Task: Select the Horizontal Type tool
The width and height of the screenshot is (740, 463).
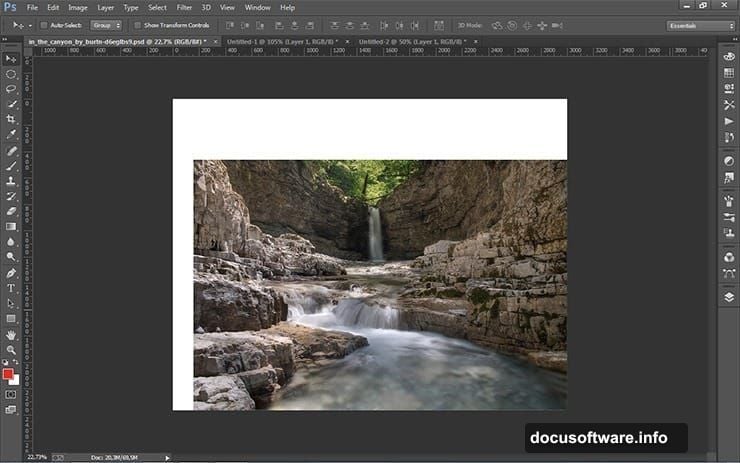Action: pyautogui.click(x=11, y=287)
